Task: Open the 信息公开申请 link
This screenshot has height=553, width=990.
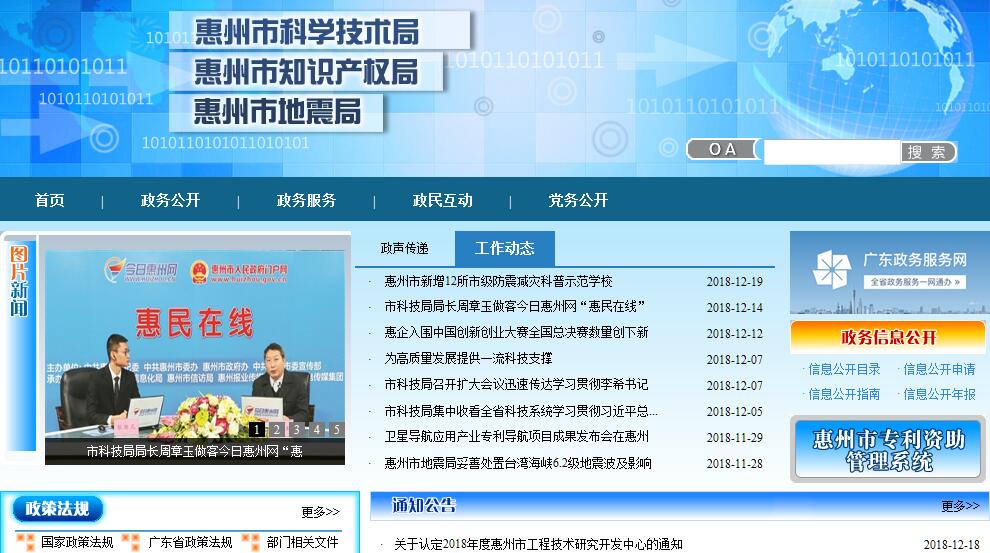Action: (x=939, y=369)
